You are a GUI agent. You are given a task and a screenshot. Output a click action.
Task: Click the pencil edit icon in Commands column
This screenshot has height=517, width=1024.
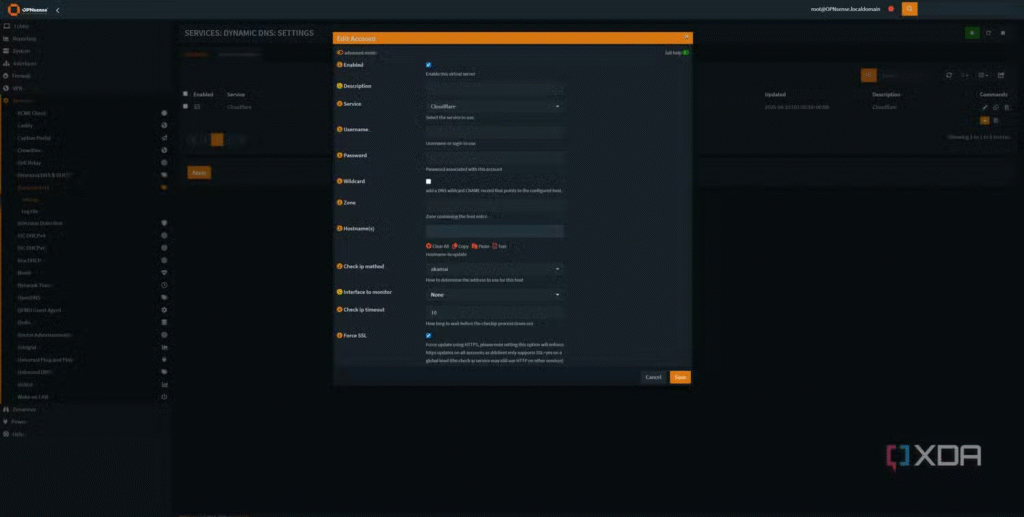click(x=984, y=107)
